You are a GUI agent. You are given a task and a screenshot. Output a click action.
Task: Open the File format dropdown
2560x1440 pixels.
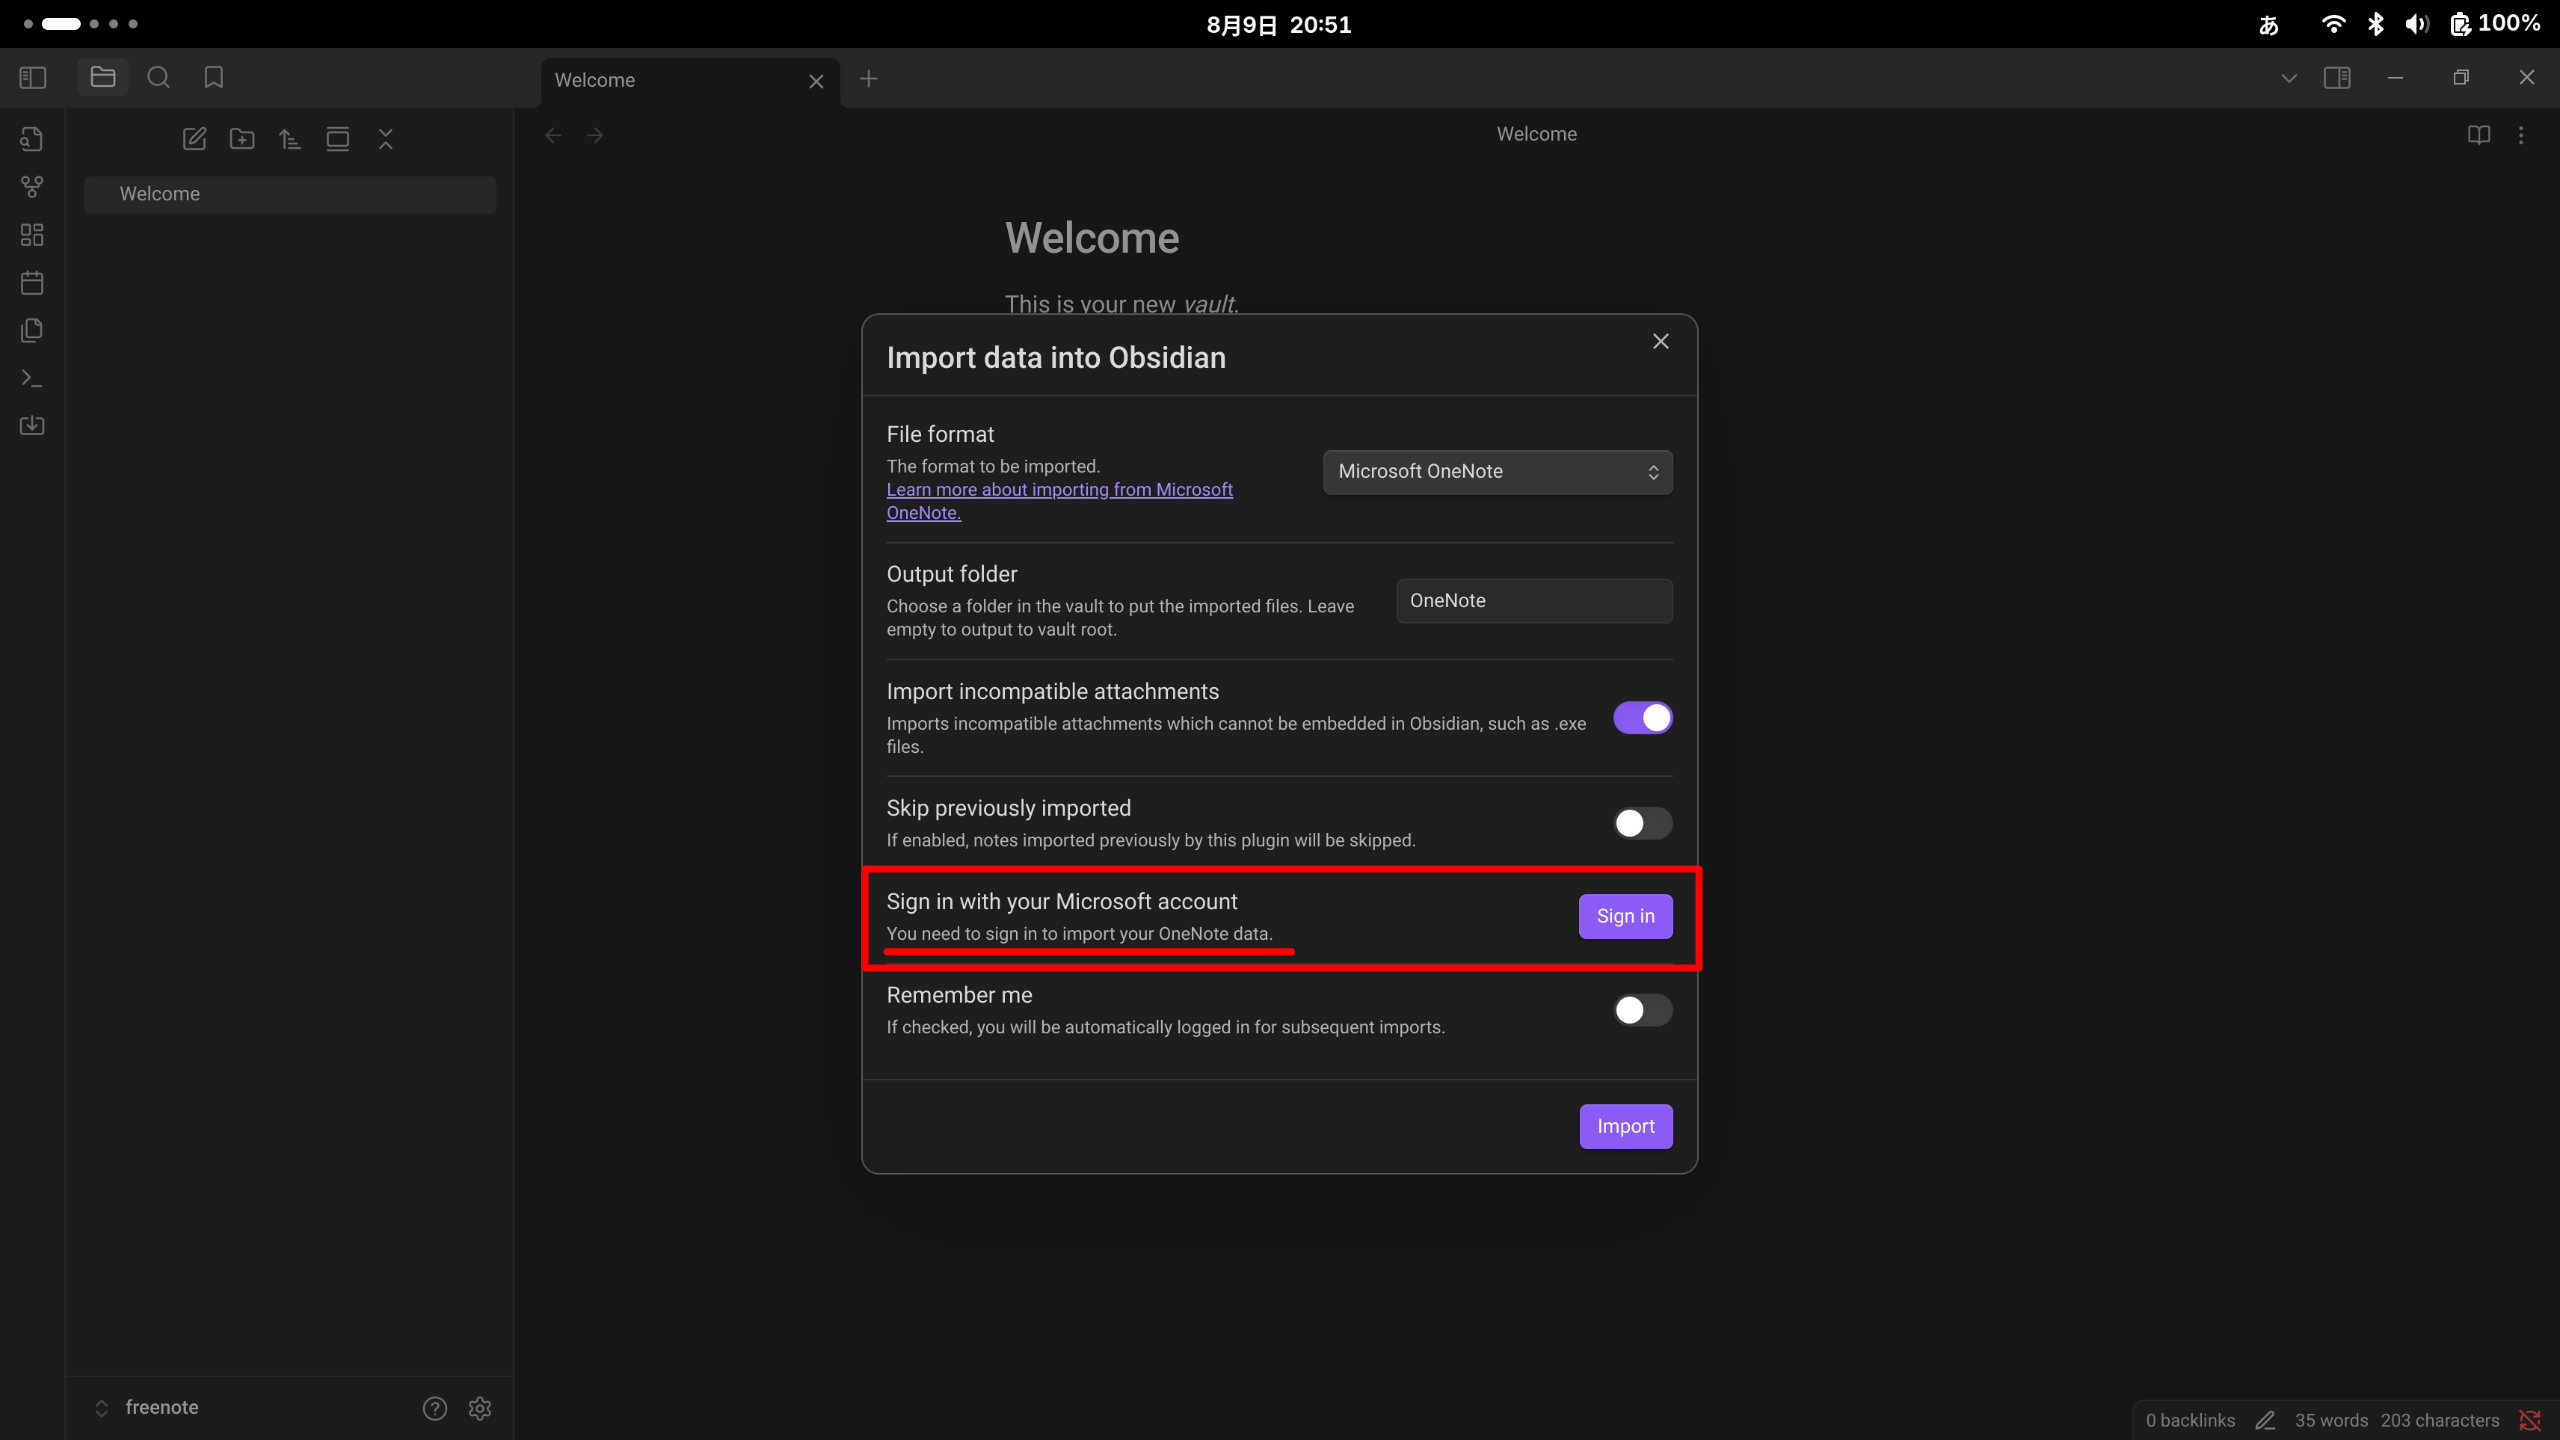[1497, 472]
